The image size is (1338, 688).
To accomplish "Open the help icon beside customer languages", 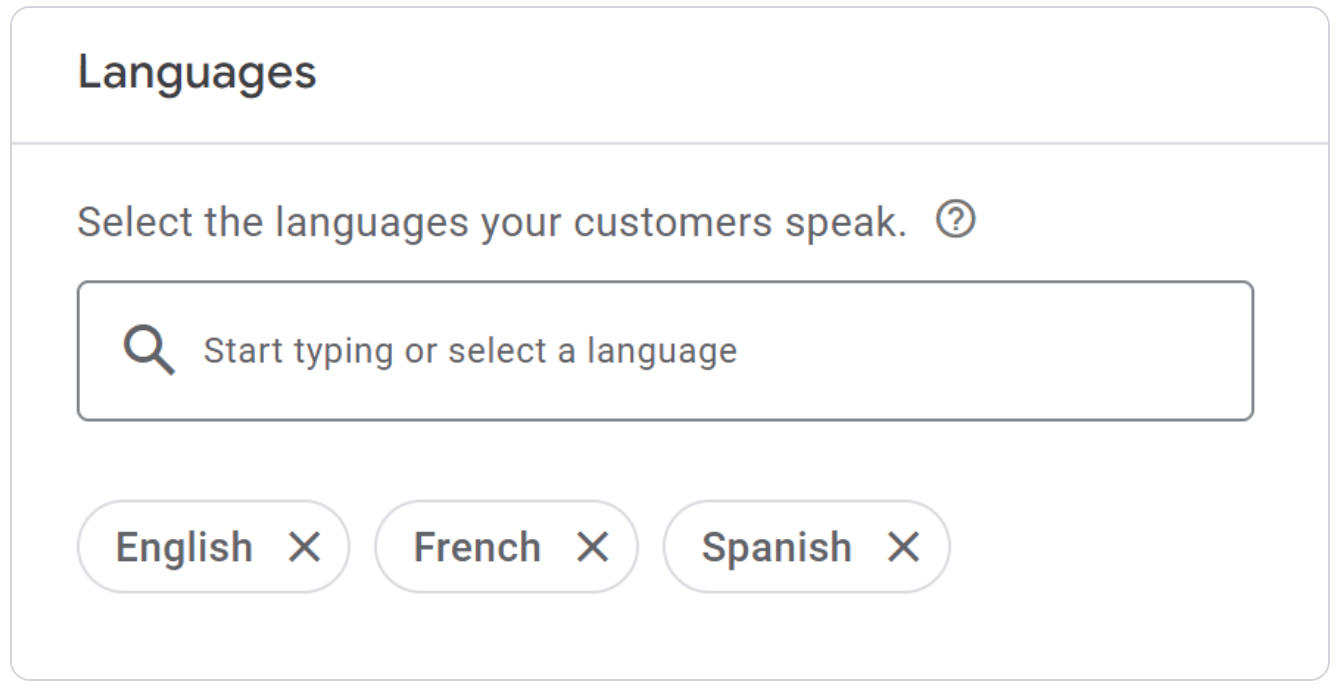I will pos(957,221).
